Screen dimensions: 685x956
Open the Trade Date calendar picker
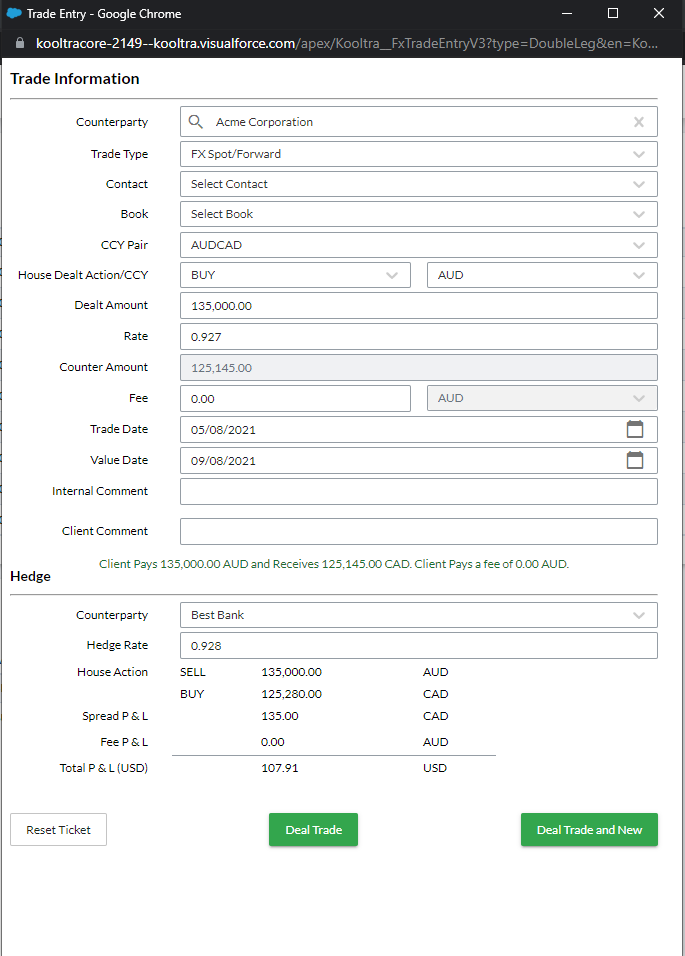tap(634, 429)
